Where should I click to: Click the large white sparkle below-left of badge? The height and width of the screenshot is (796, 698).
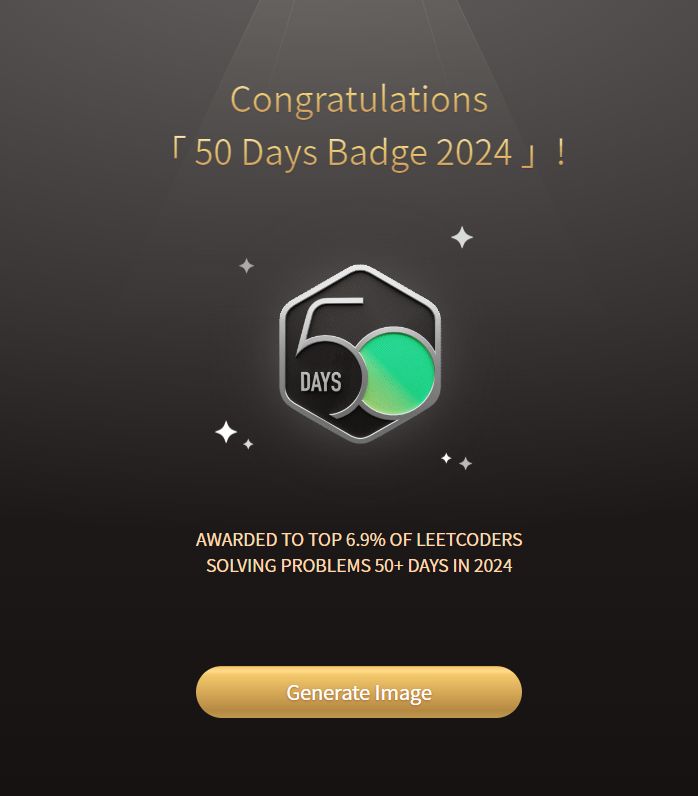226,432
